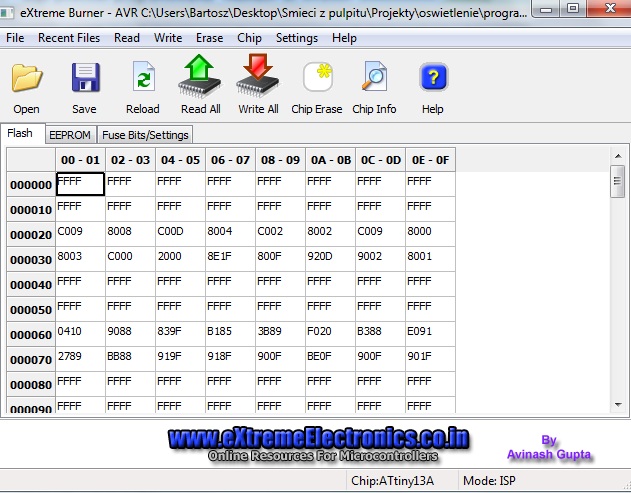Open the Help menu in menu bar
631x493 pixels.
click(344, 38)
